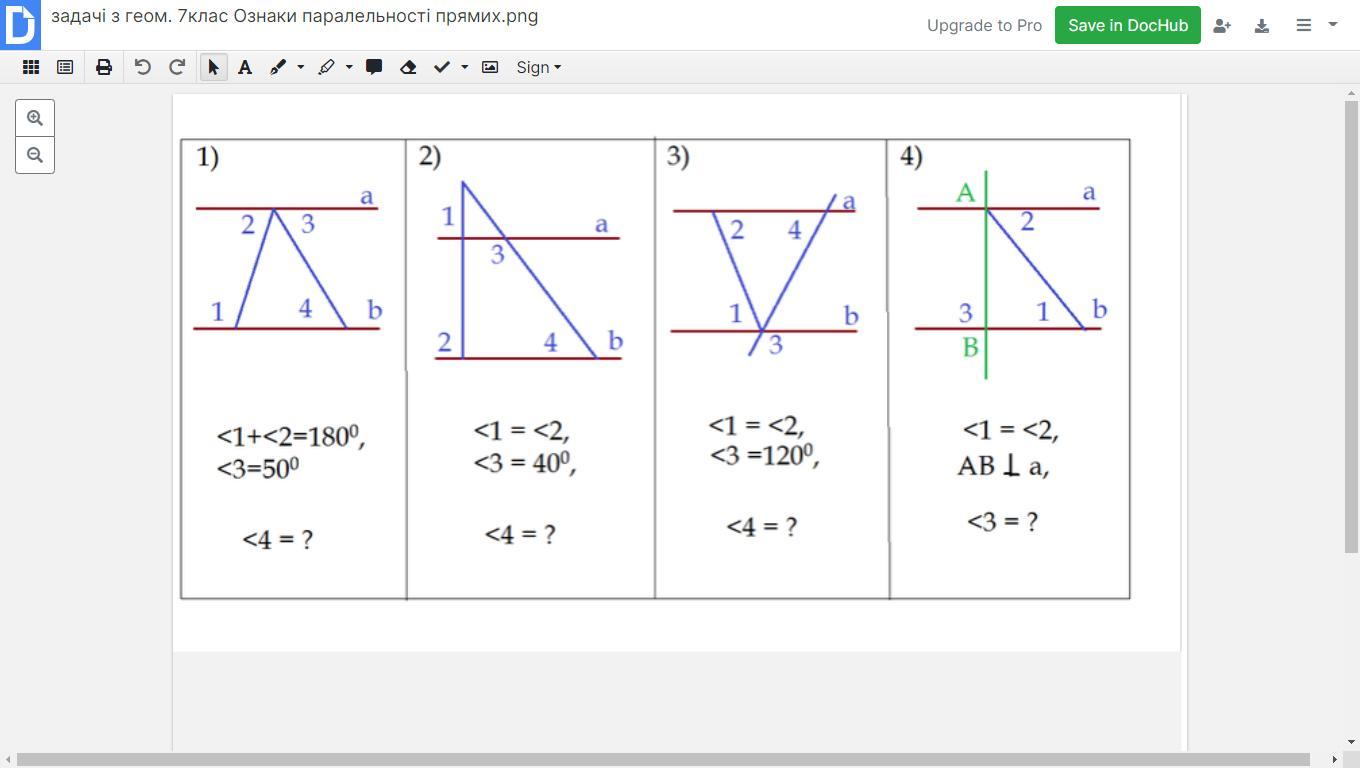Zoom in on the document

(35, 118)
